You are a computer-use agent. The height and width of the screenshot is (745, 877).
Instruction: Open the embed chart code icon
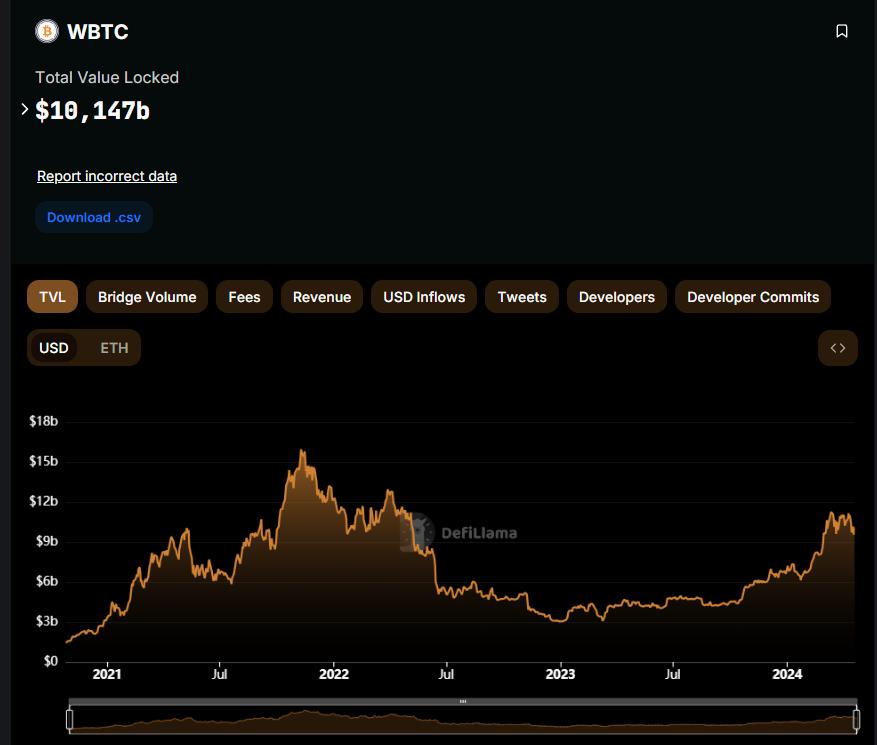(x=837, y=348)
